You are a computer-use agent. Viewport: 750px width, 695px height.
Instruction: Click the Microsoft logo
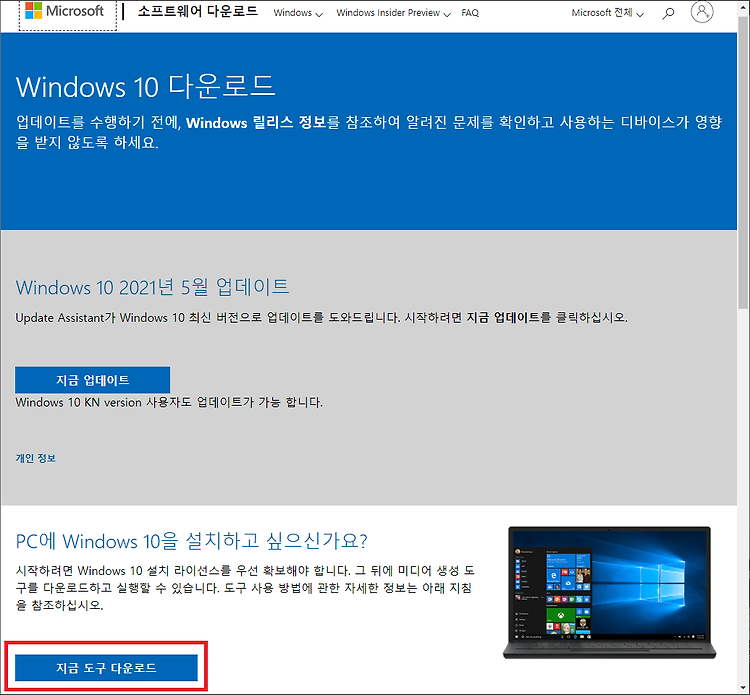tap(65, 11)
